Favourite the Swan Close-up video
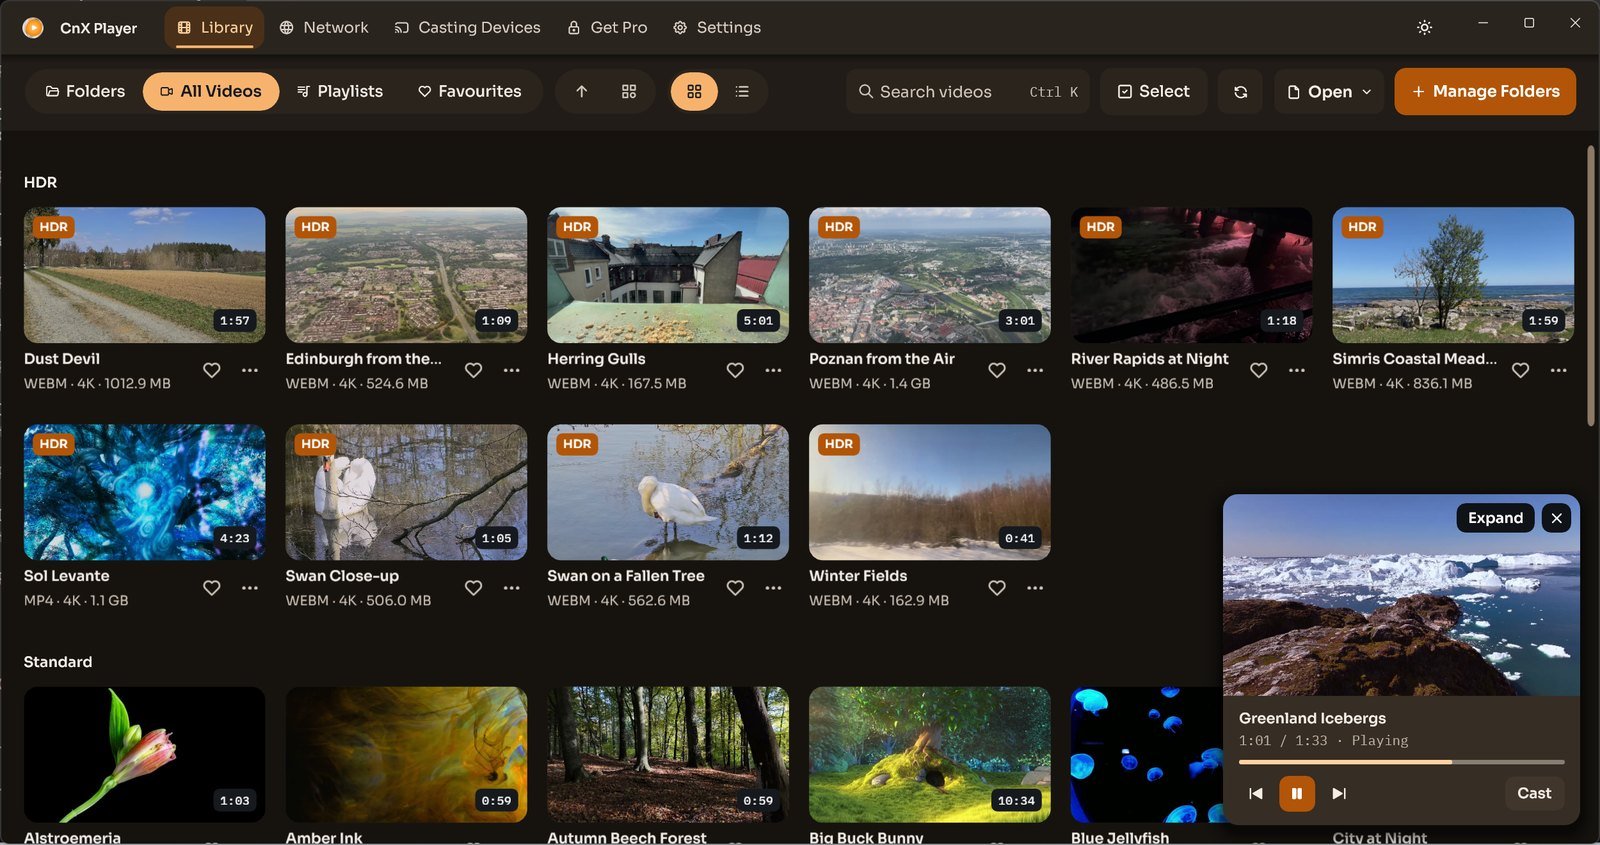 click(474, 588)
